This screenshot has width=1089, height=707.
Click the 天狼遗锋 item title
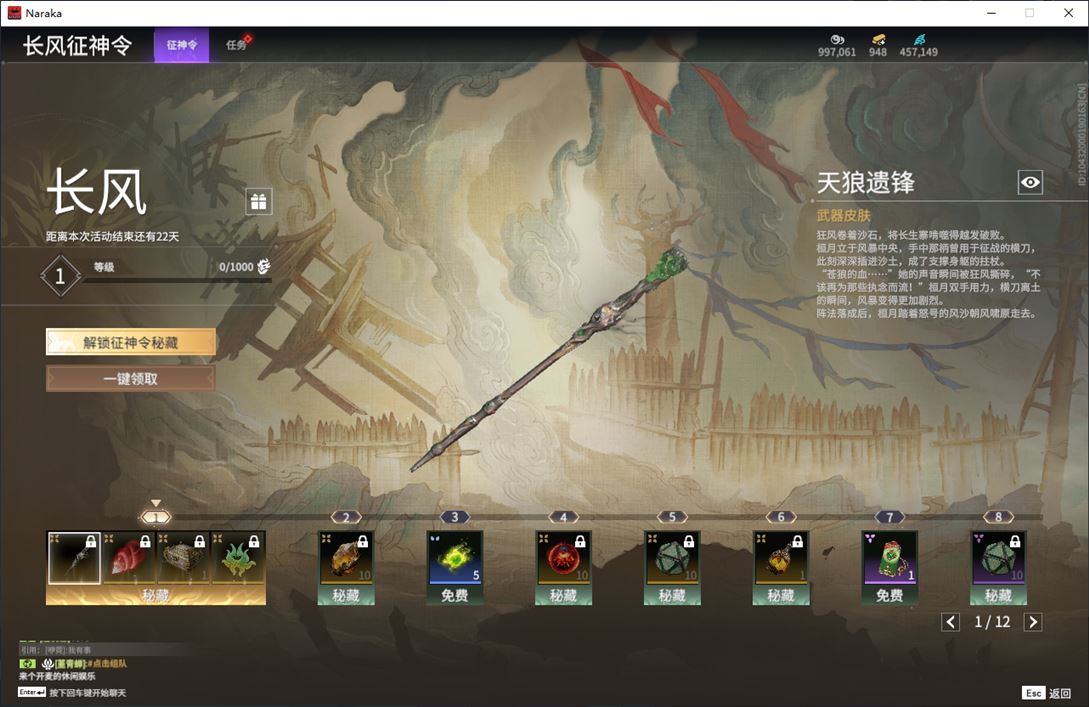click(865, 183)
